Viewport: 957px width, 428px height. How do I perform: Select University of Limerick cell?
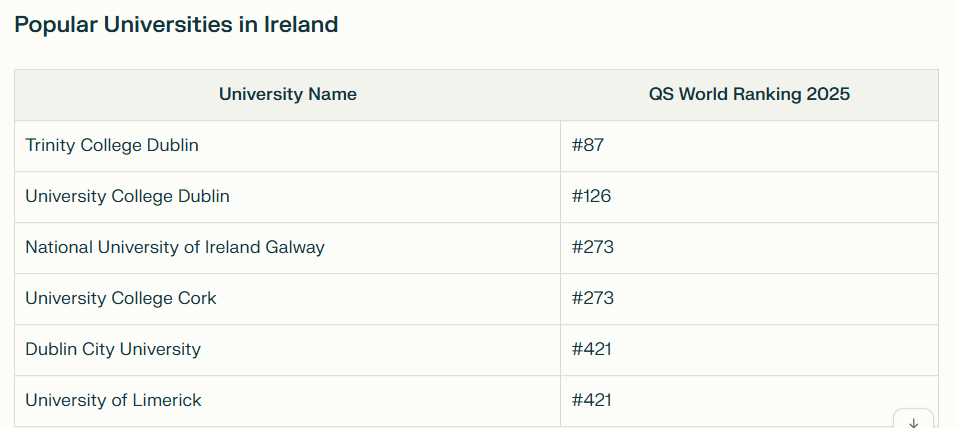[287, 401]
